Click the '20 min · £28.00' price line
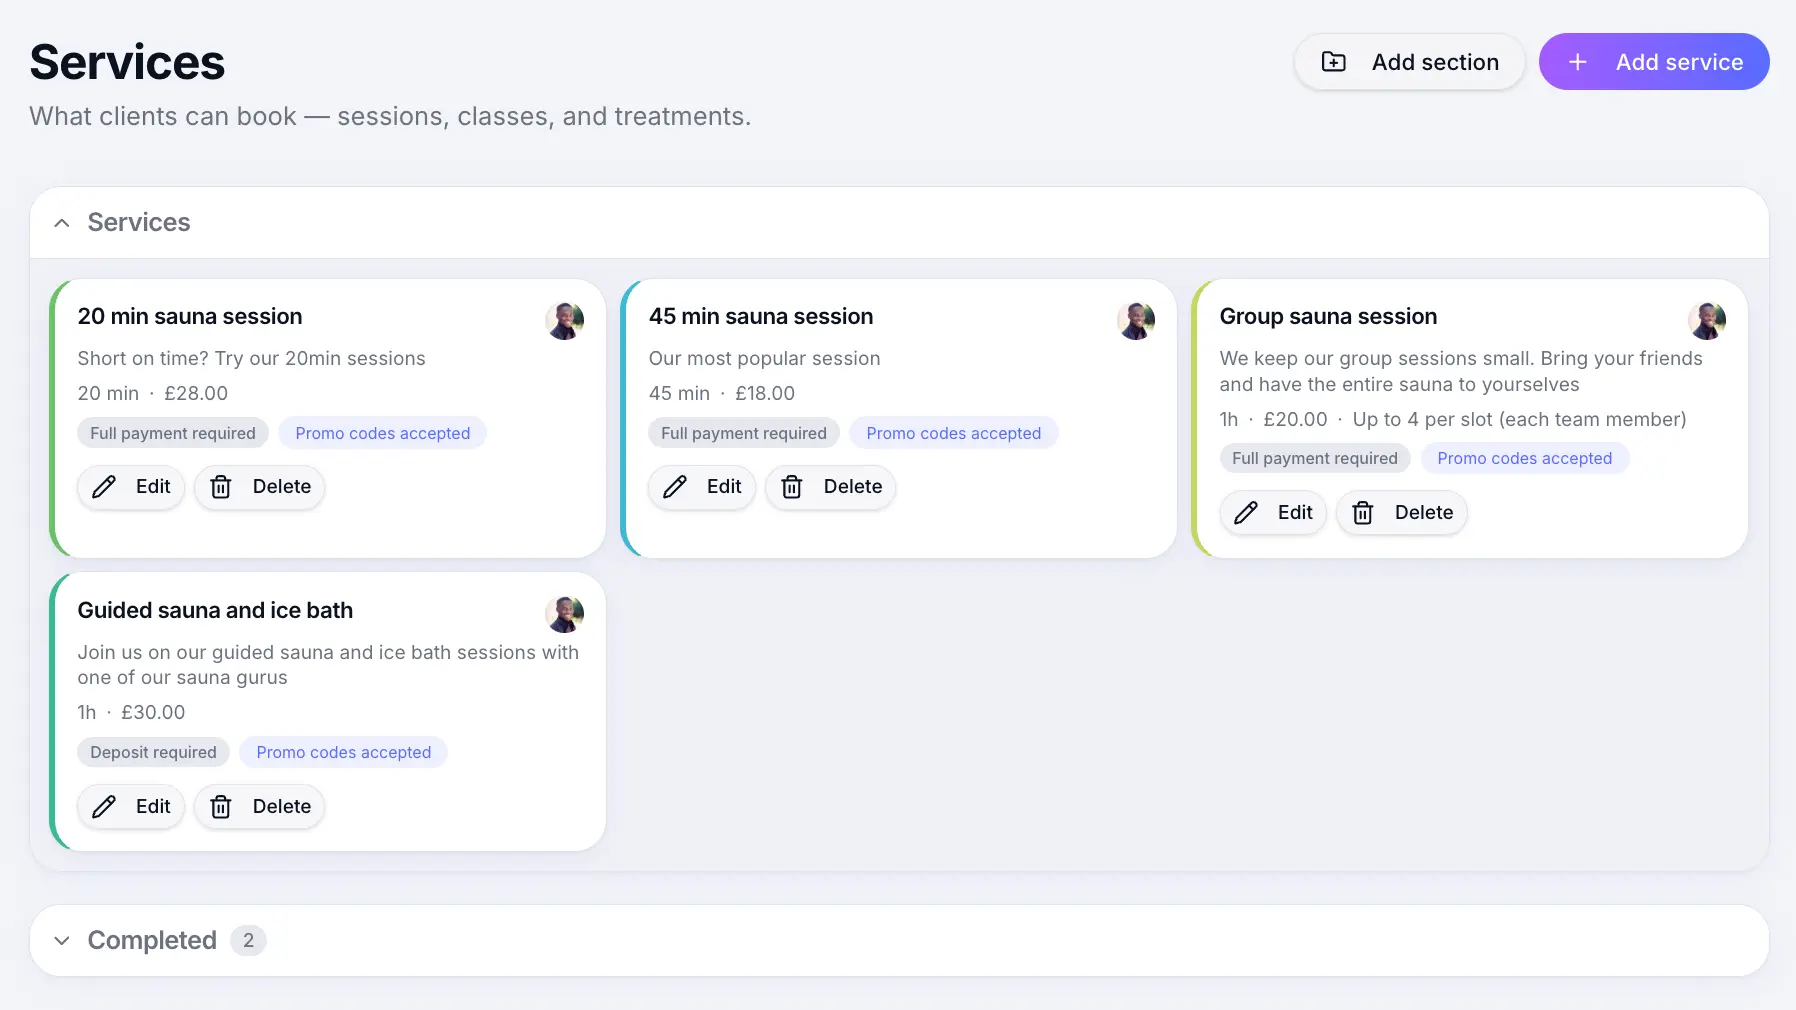This screenshot has height=1010, width=1796. tap(153, 394)
